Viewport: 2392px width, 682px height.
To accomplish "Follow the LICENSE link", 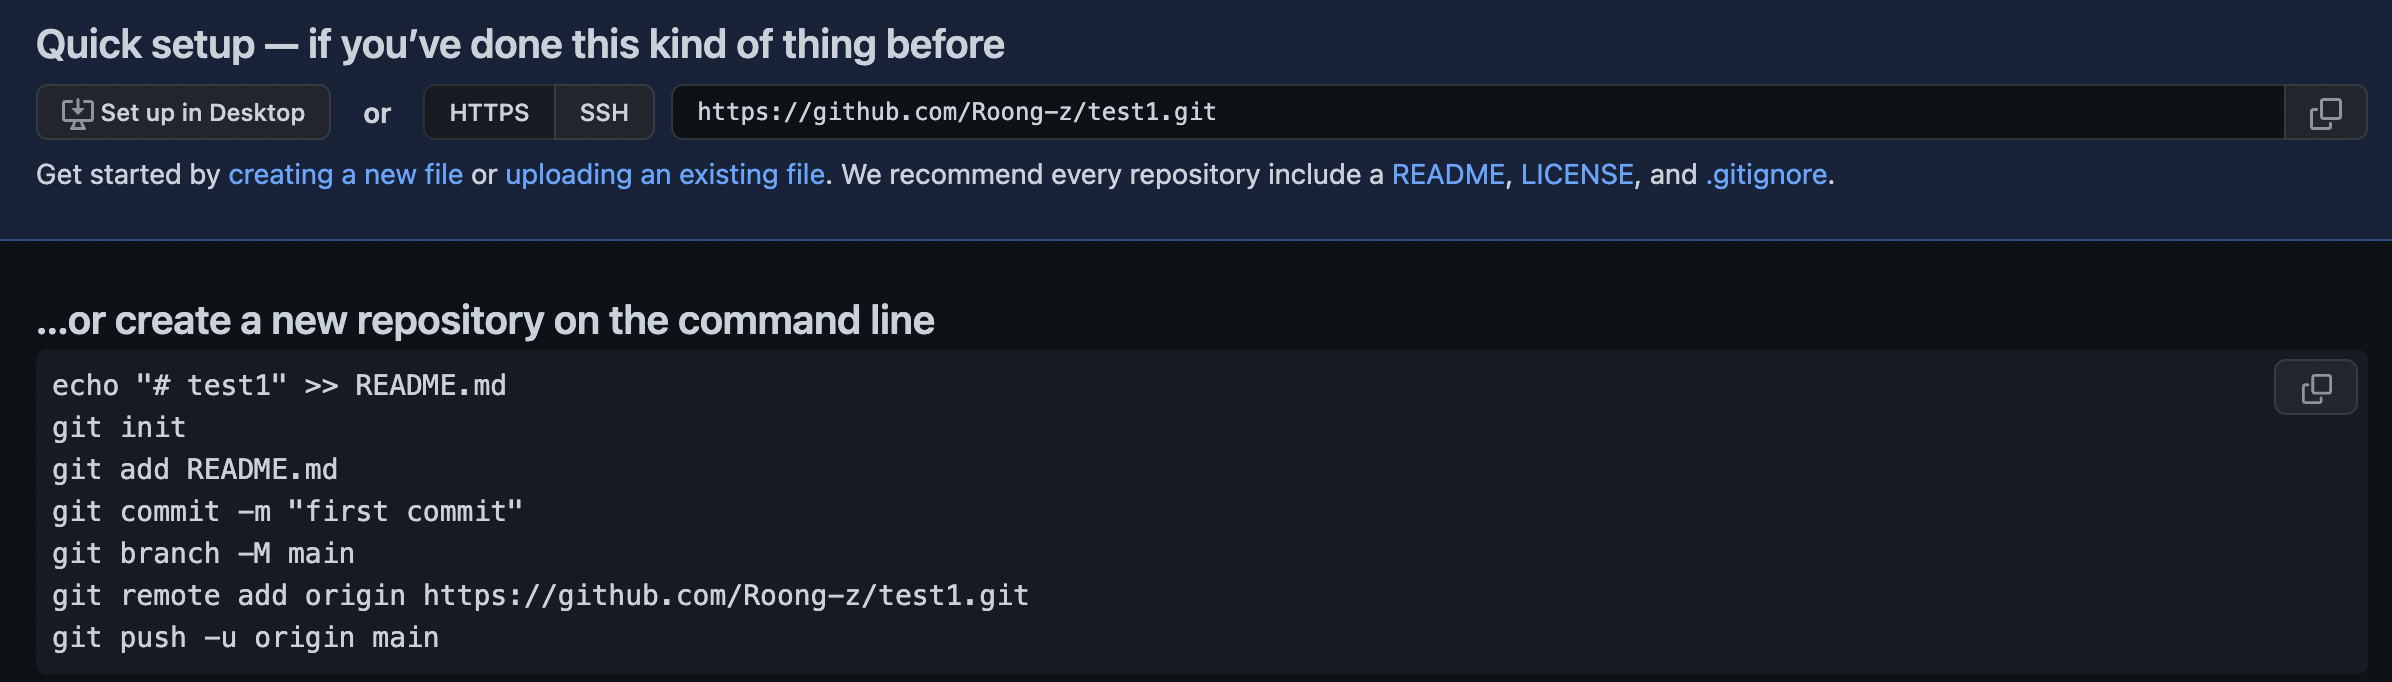I will tap(1577, 175).
